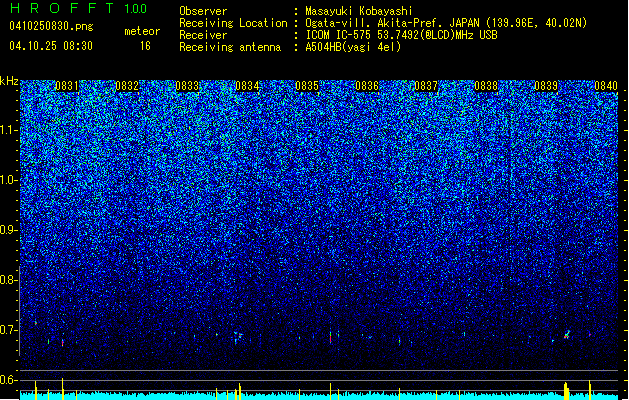This screenshot has height=400, width=629.
Task: Click the 0.9 kHz axis label
Action: [x=8, y=230]
